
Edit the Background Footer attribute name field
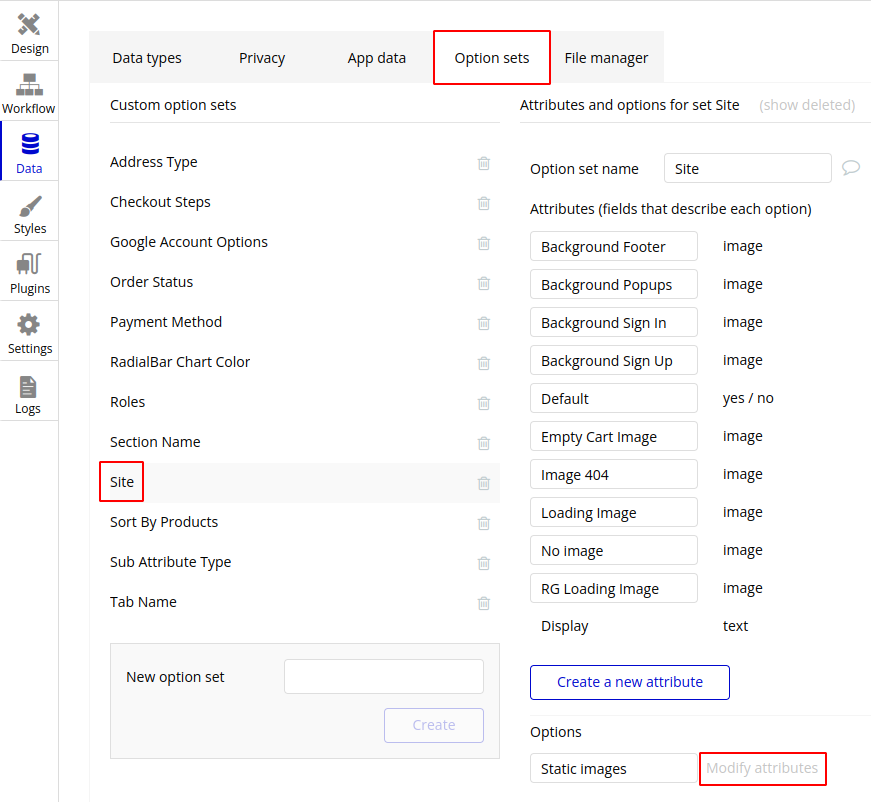tap(613, 247)
